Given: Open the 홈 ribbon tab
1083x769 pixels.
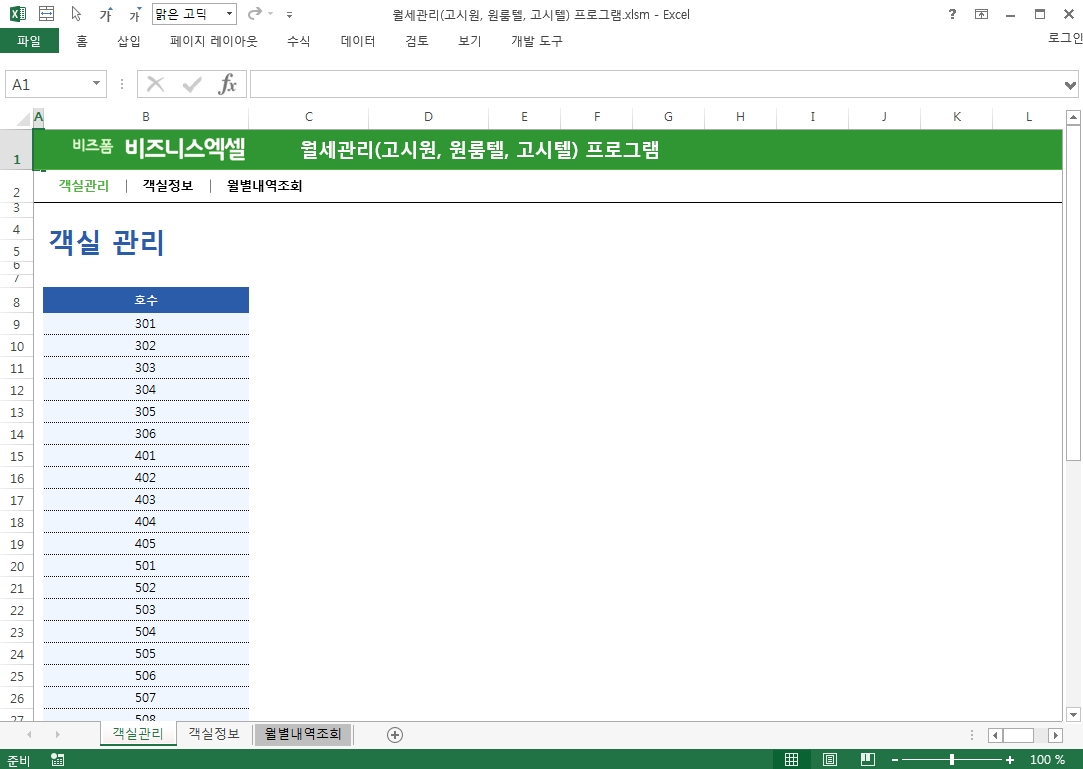Looking at the screenshot, I should 82,41.
